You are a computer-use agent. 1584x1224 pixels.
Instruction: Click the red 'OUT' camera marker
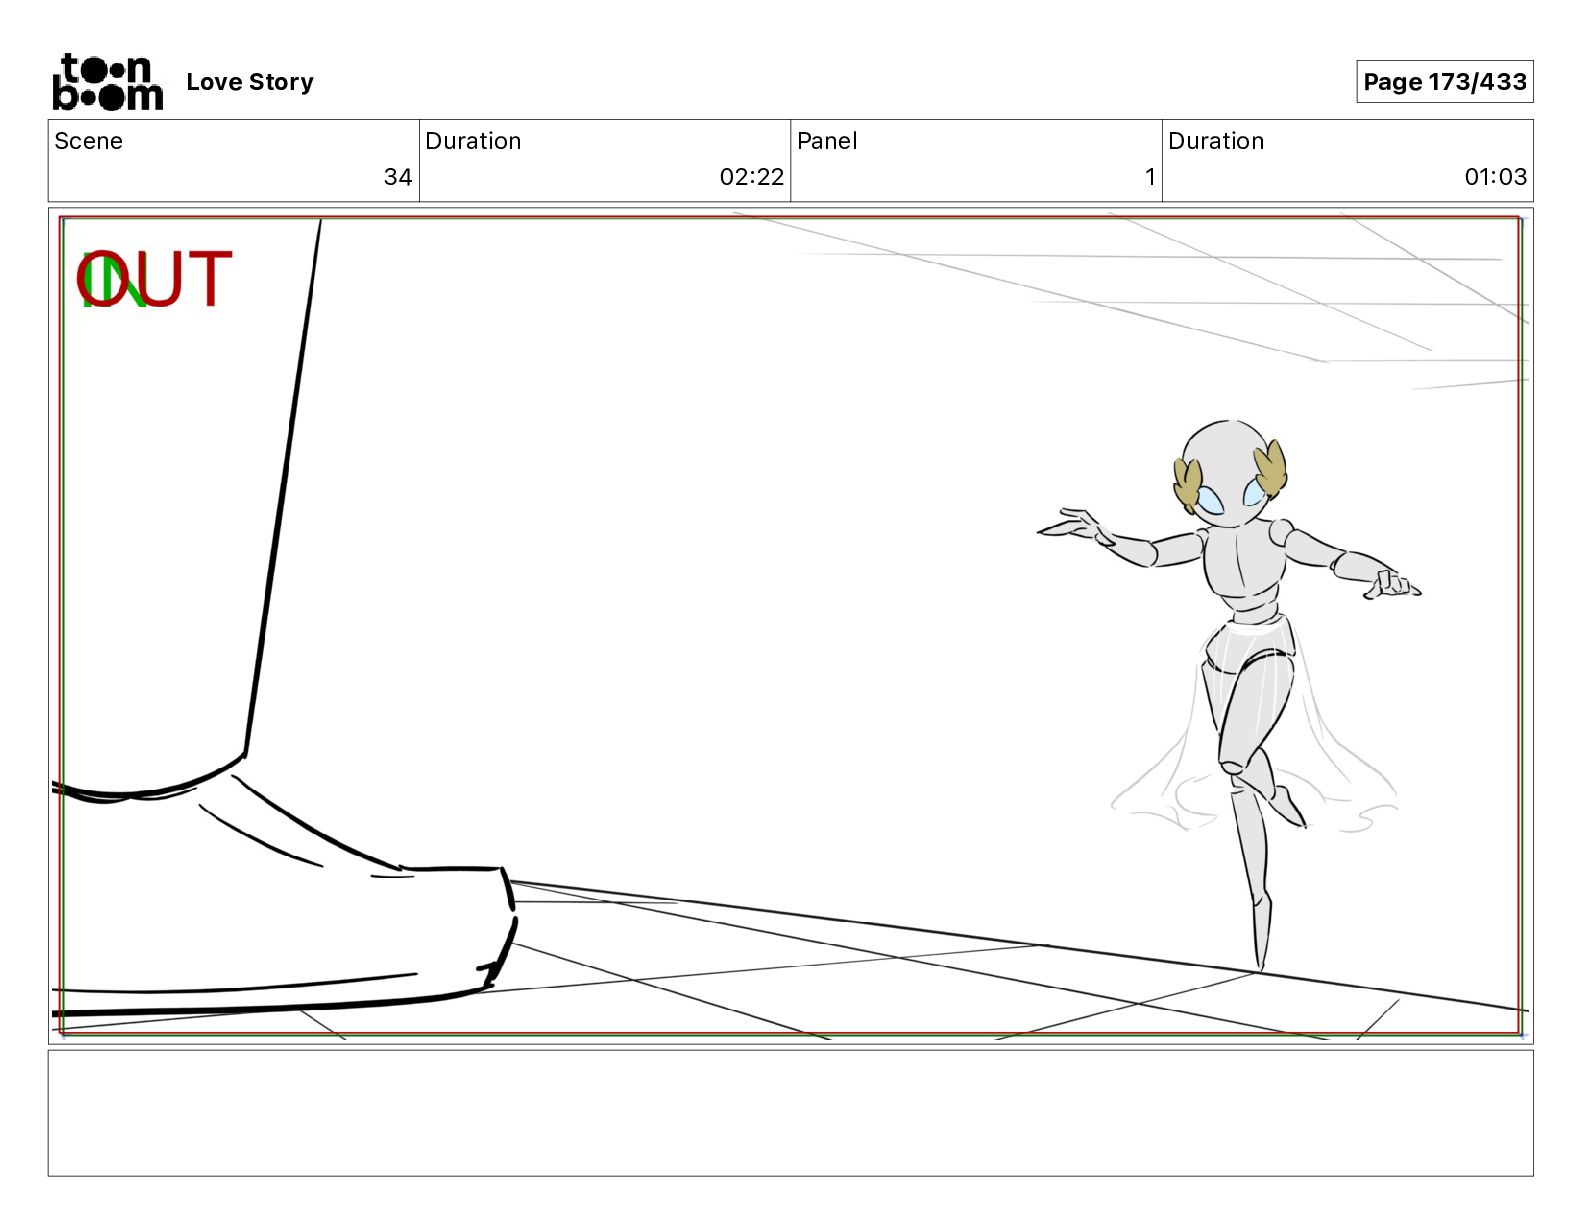155,279
